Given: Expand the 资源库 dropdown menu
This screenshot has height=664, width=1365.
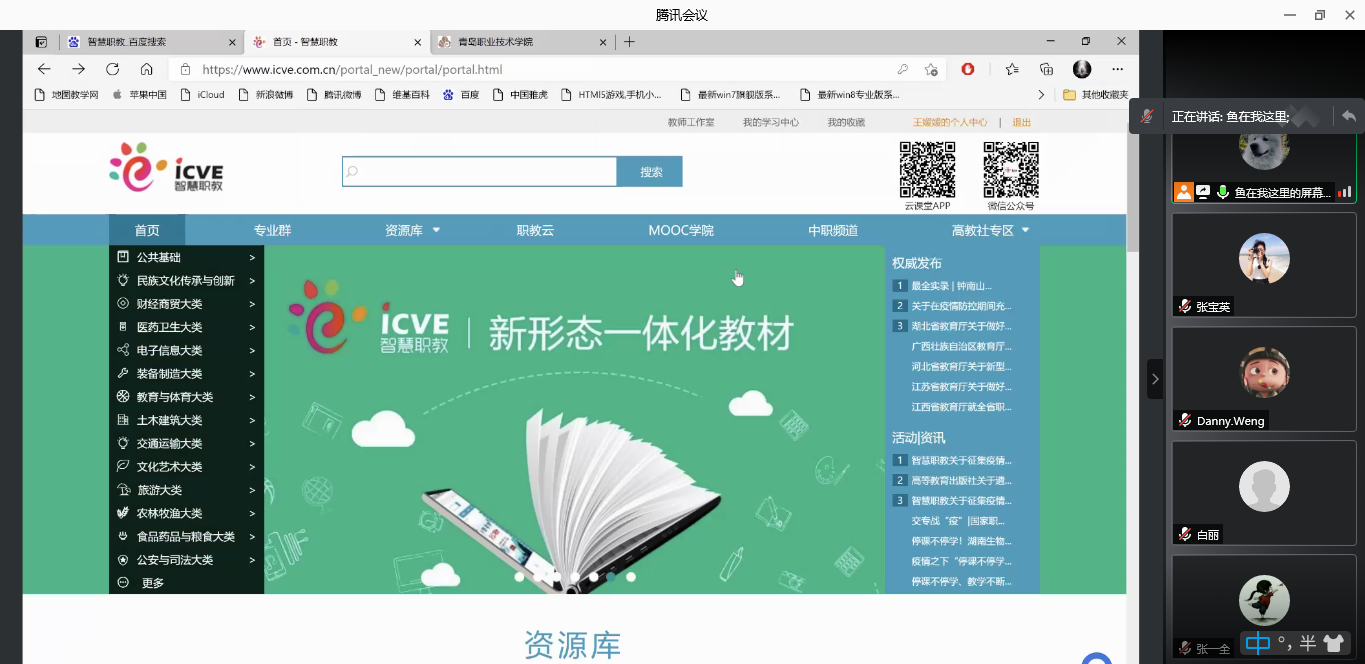Looking at the screenshot, I should click(412, 230).
